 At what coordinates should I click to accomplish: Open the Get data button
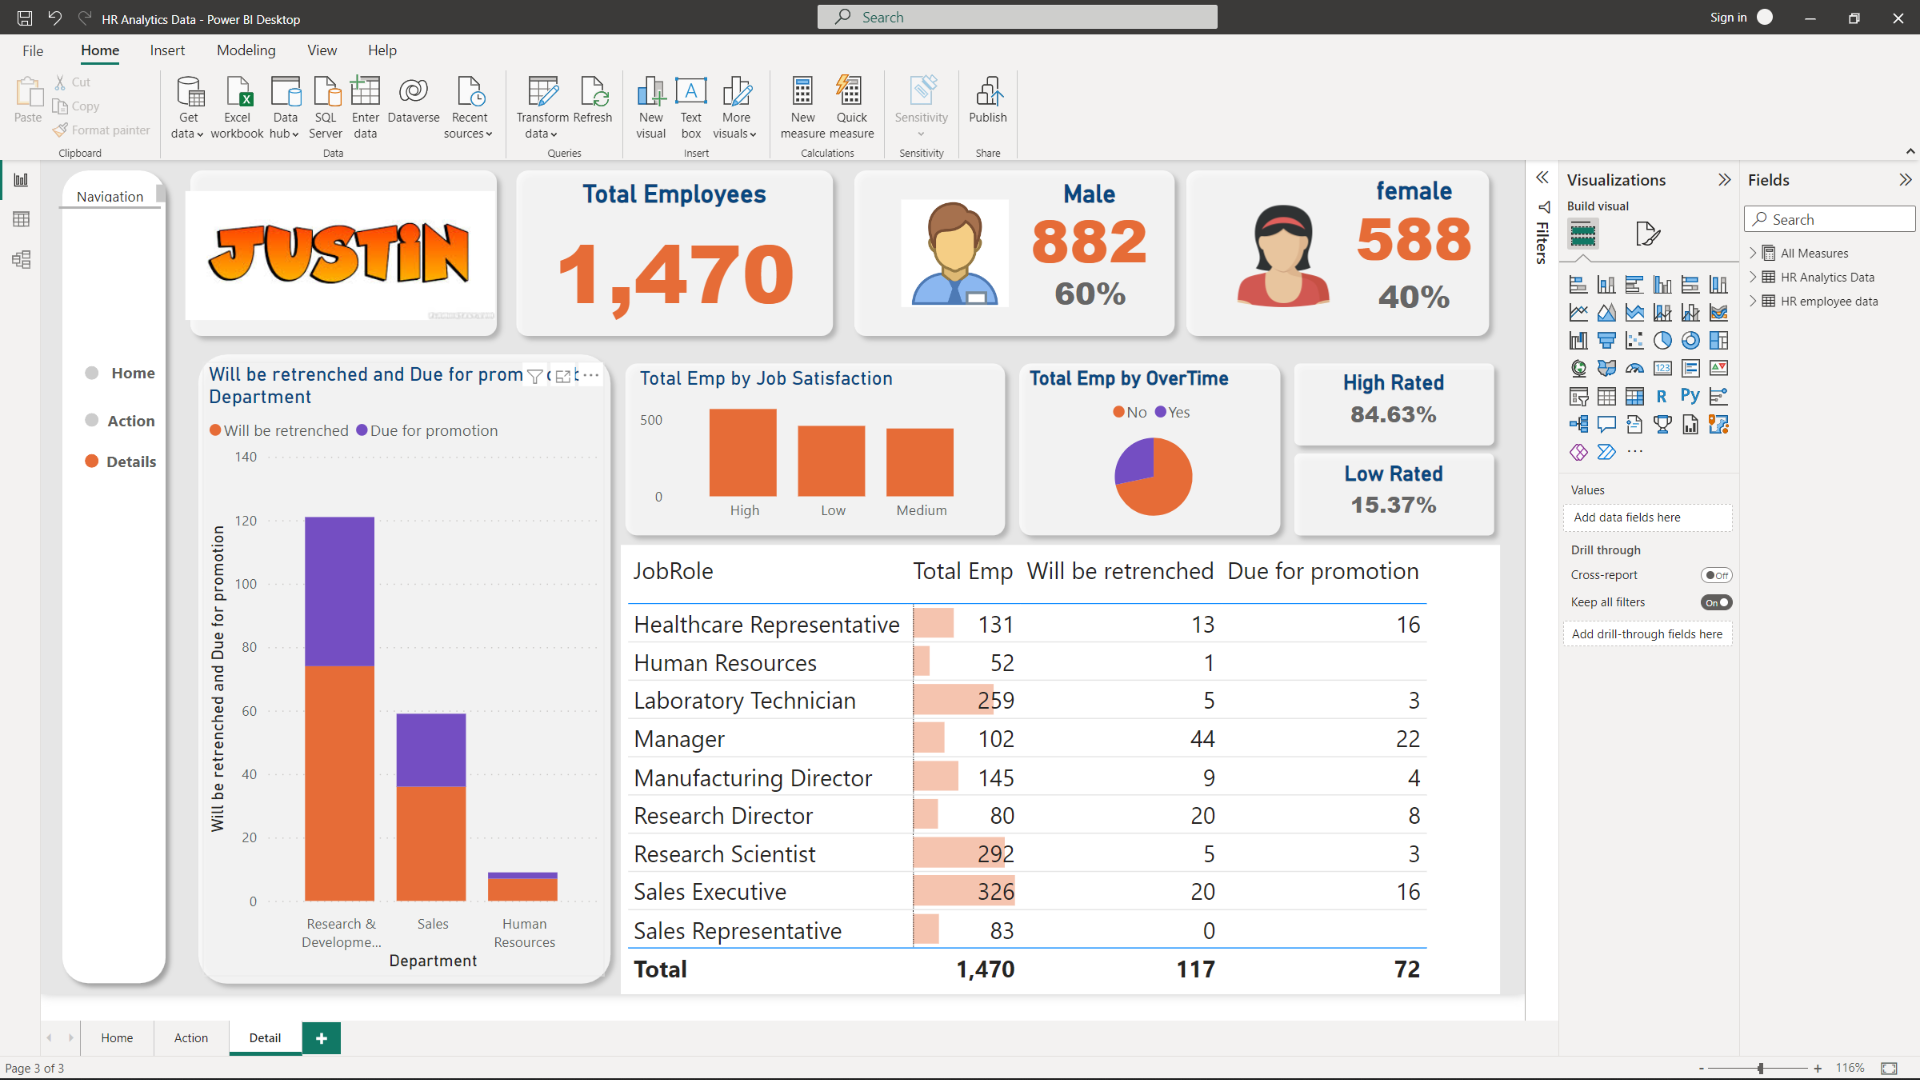point(188,108)
